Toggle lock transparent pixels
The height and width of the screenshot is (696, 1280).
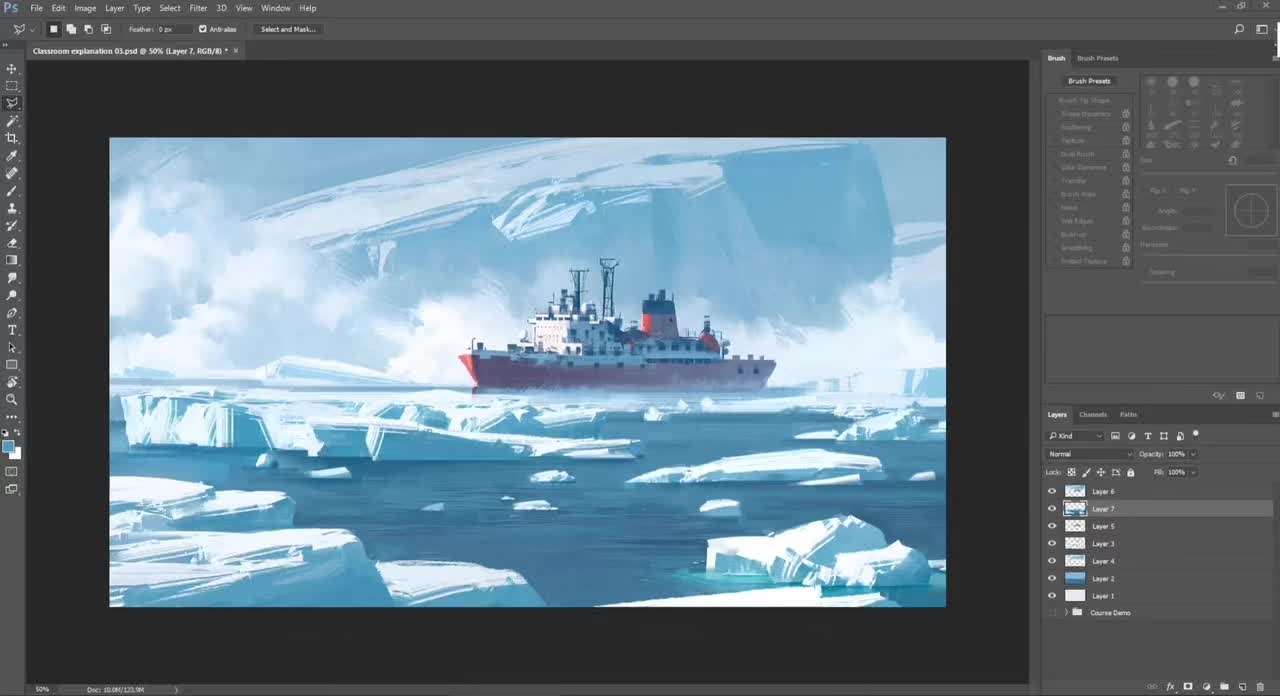coord(1071,472)
